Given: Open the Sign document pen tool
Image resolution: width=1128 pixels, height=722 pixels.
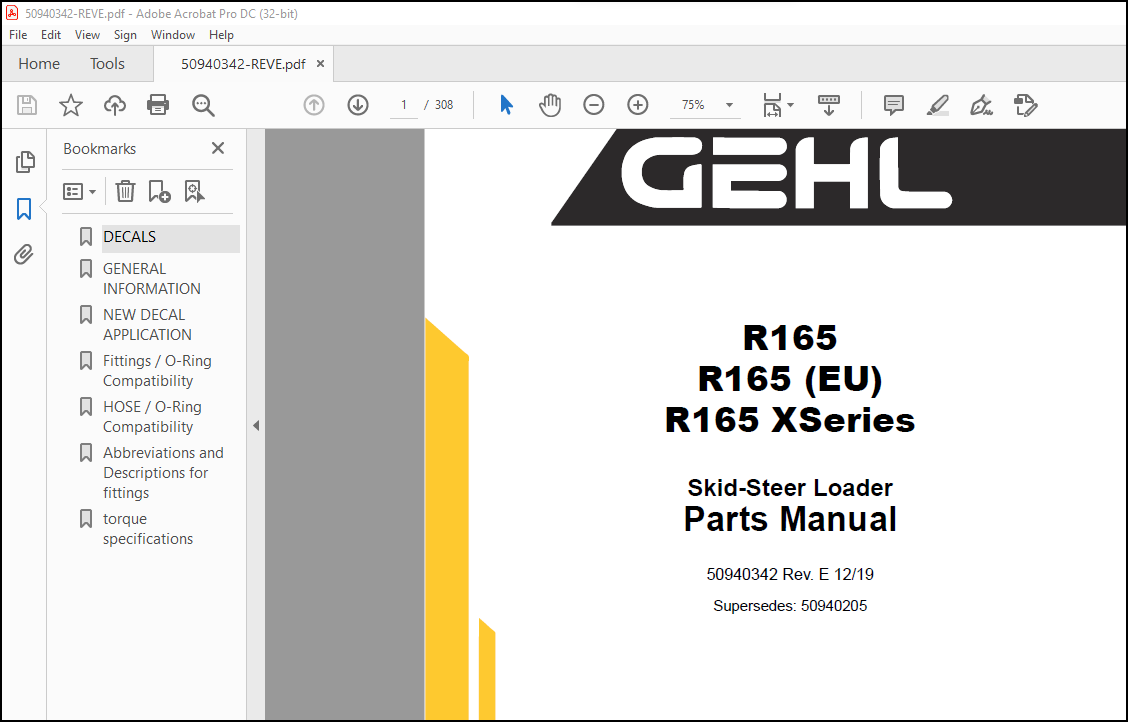Looking at the screenshot, I should 981,105.
